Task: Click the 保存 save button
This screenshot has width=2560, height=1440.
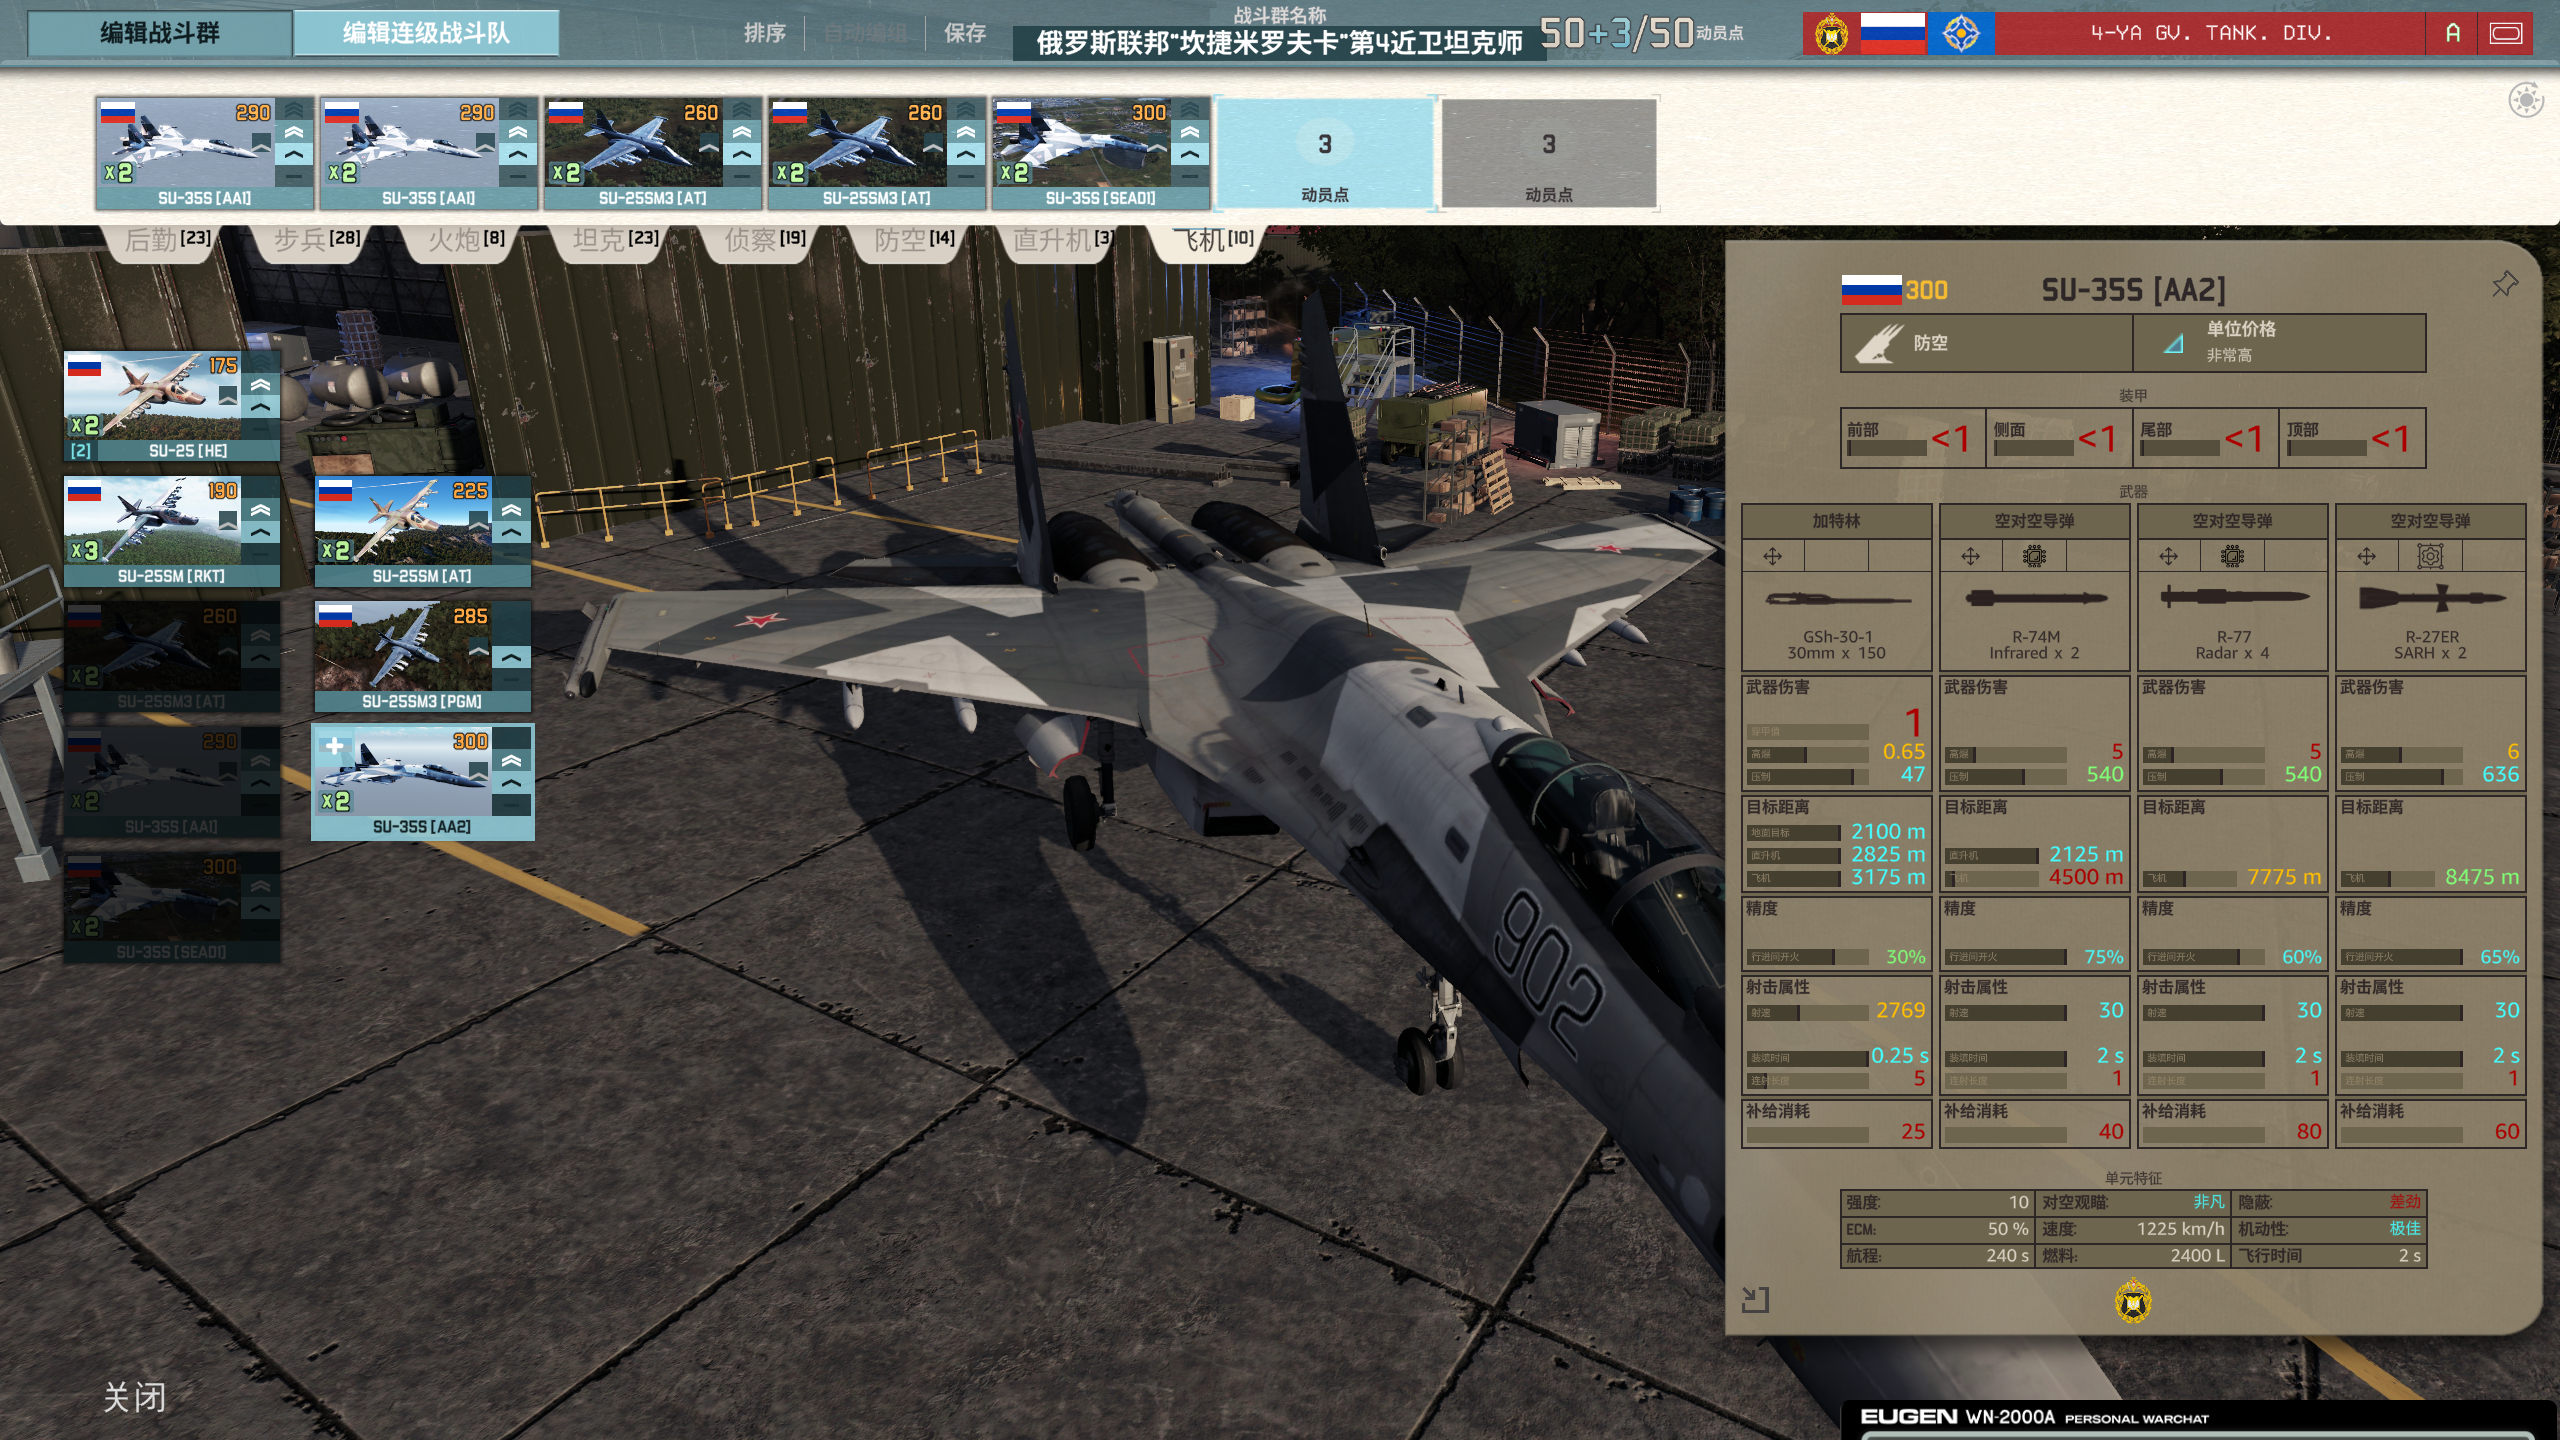Action: pyautogui.click(x=965, y=33)
